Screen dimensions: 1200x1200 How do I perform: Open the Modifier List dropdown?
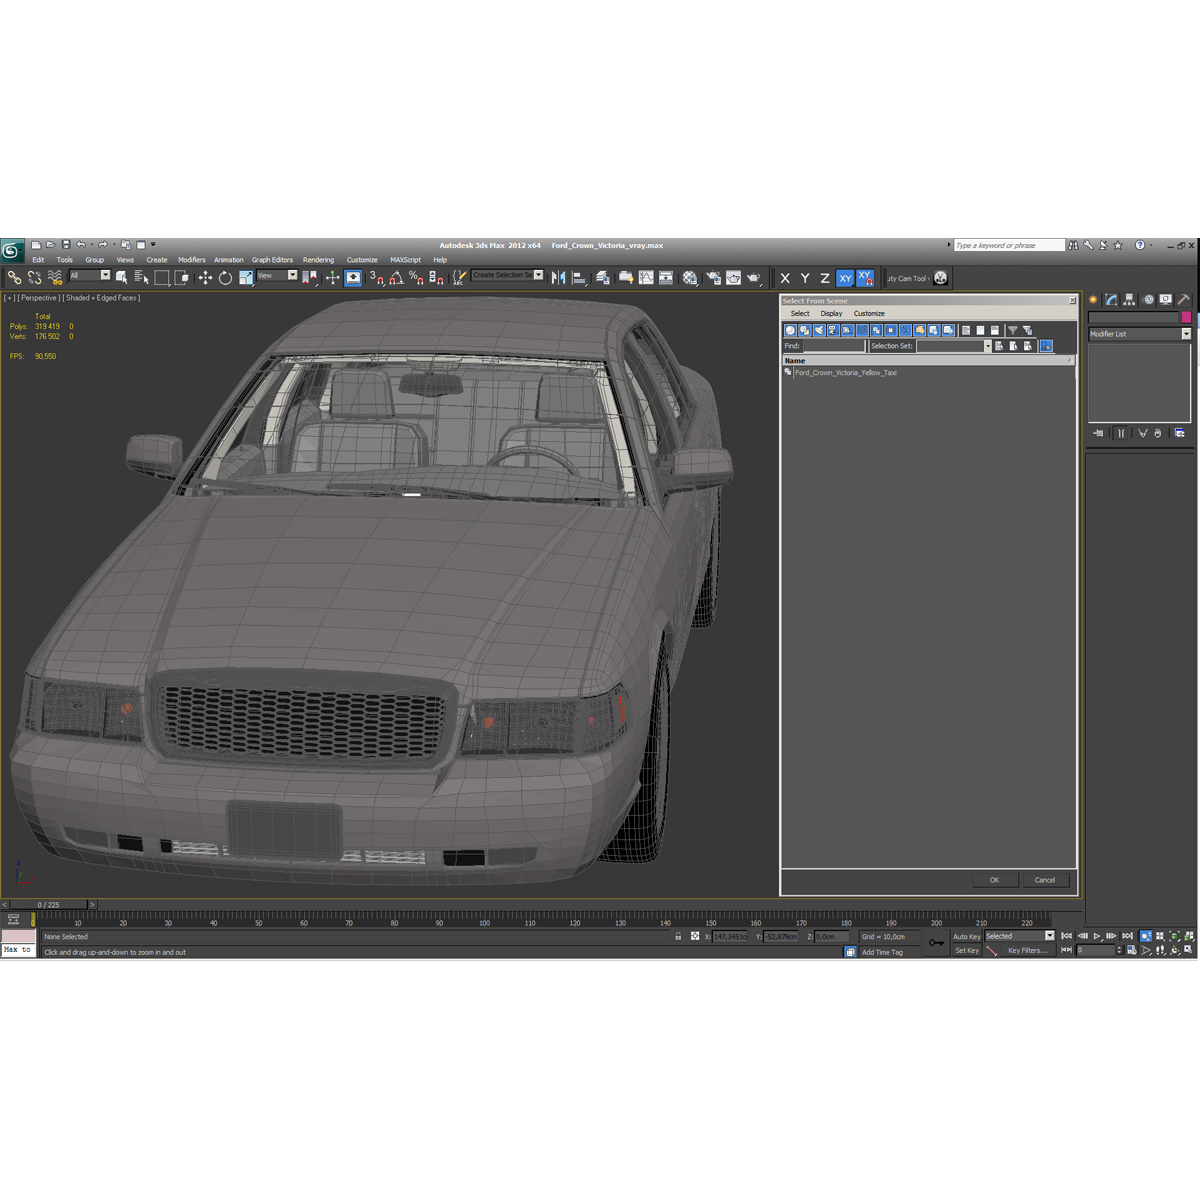click(1186, 333)
